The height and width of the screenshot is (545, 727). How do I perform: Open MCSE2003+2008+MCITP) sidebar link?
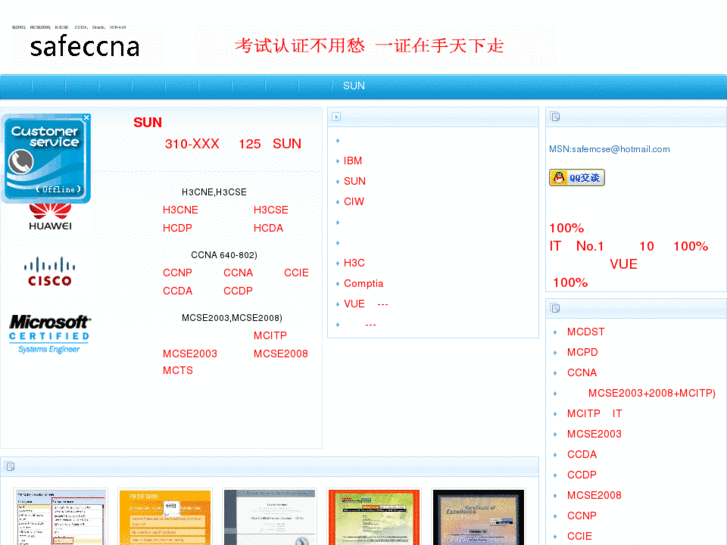[651, 393]
